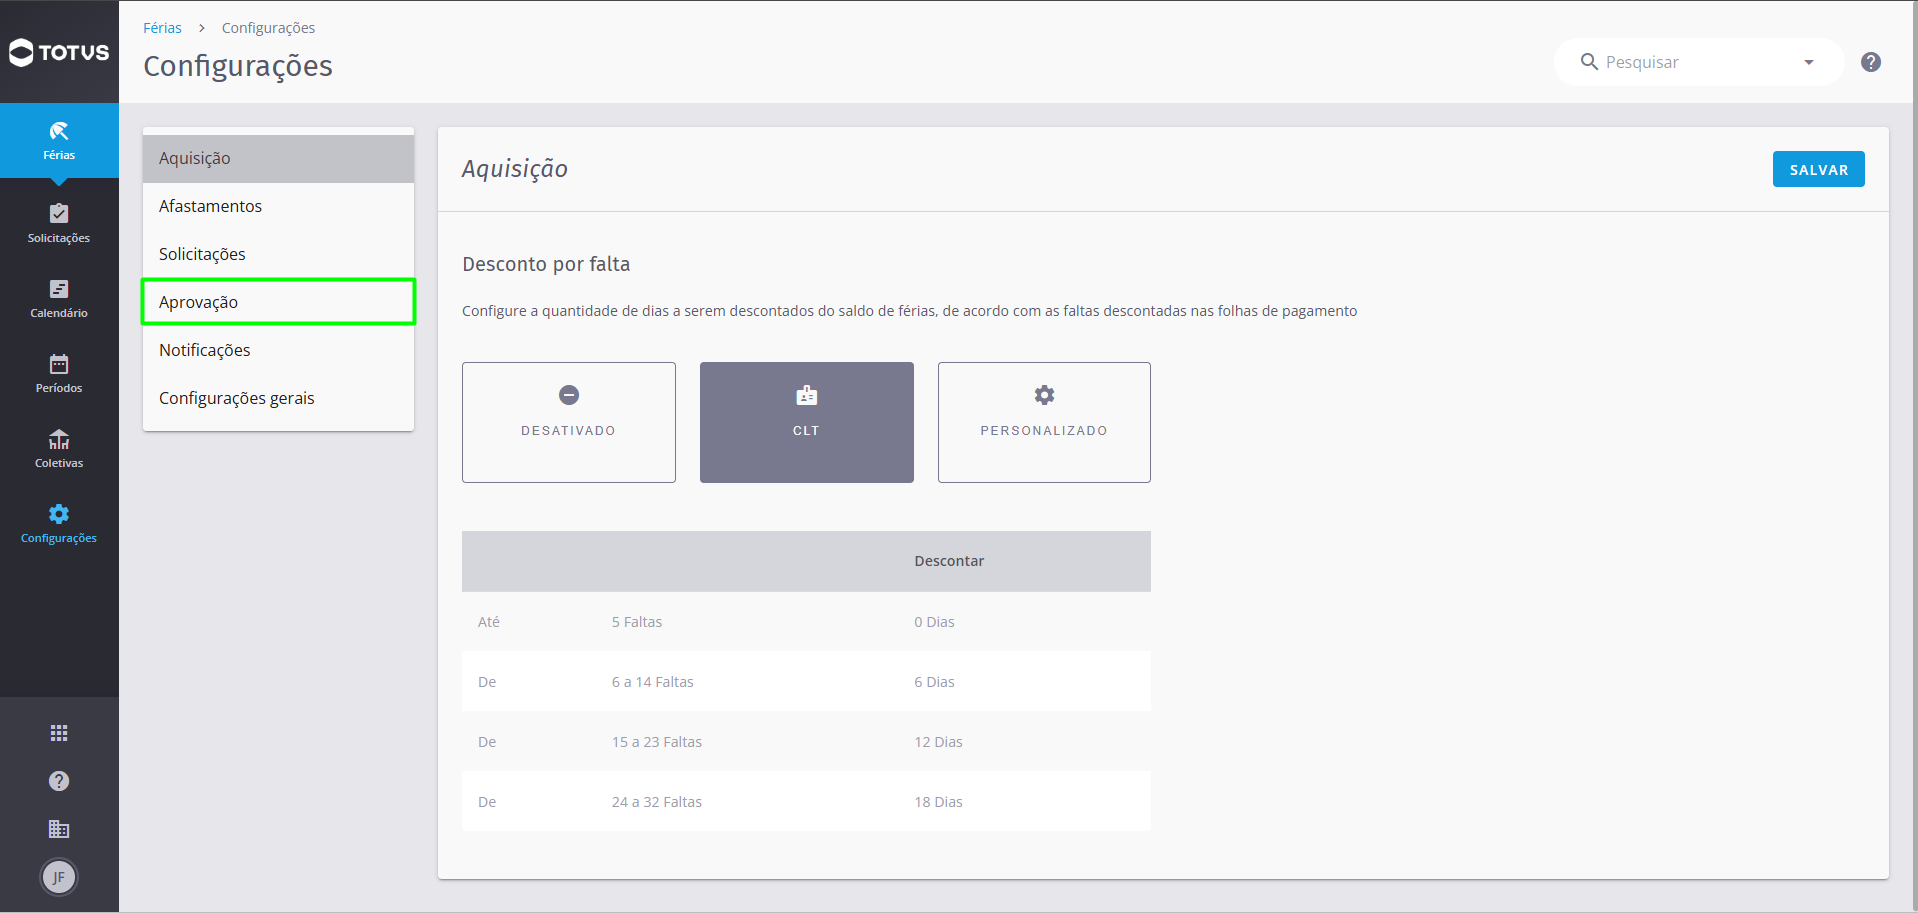Open the company building icon
Screen dimensions: 1918x913
pyautogui.click(x=59, y=829)
